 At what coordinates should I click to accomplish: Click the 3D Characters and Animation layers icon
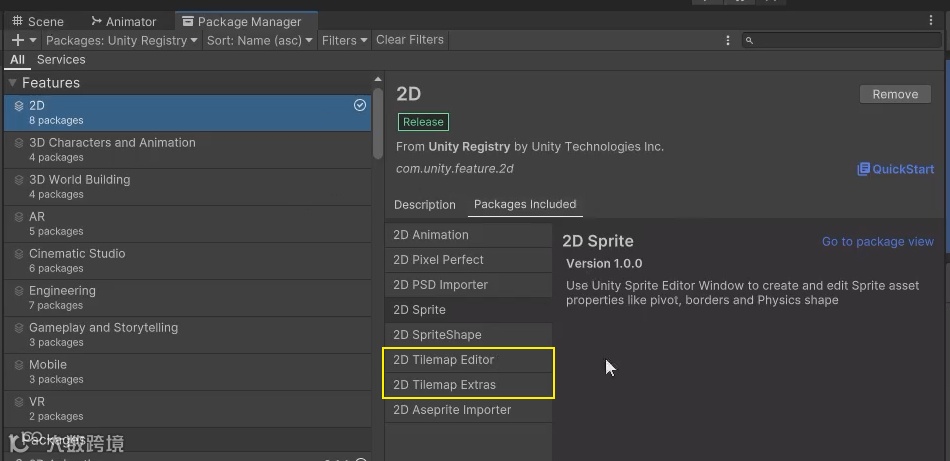(x=19, y=143)
